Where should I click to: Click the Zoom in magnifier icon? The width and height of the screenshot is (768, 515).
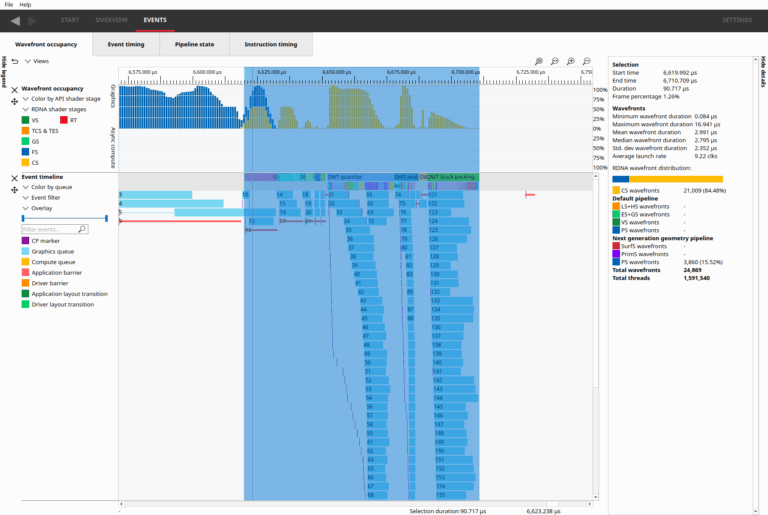[571, 61]
